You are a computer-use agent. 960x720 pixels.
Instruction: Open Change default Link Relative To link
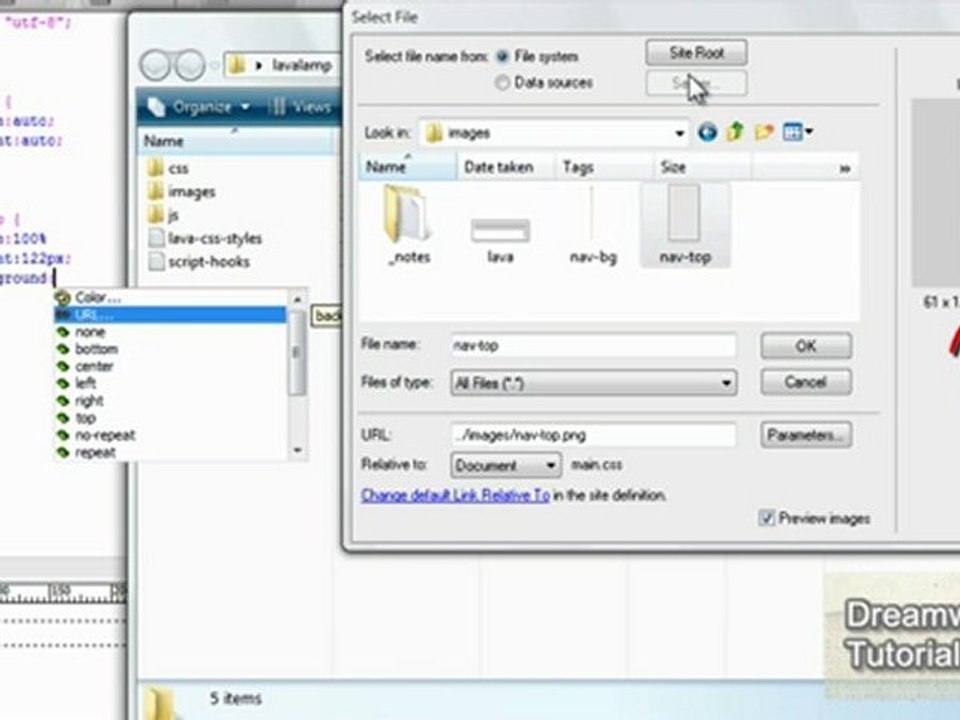click(x=456, y=495)
